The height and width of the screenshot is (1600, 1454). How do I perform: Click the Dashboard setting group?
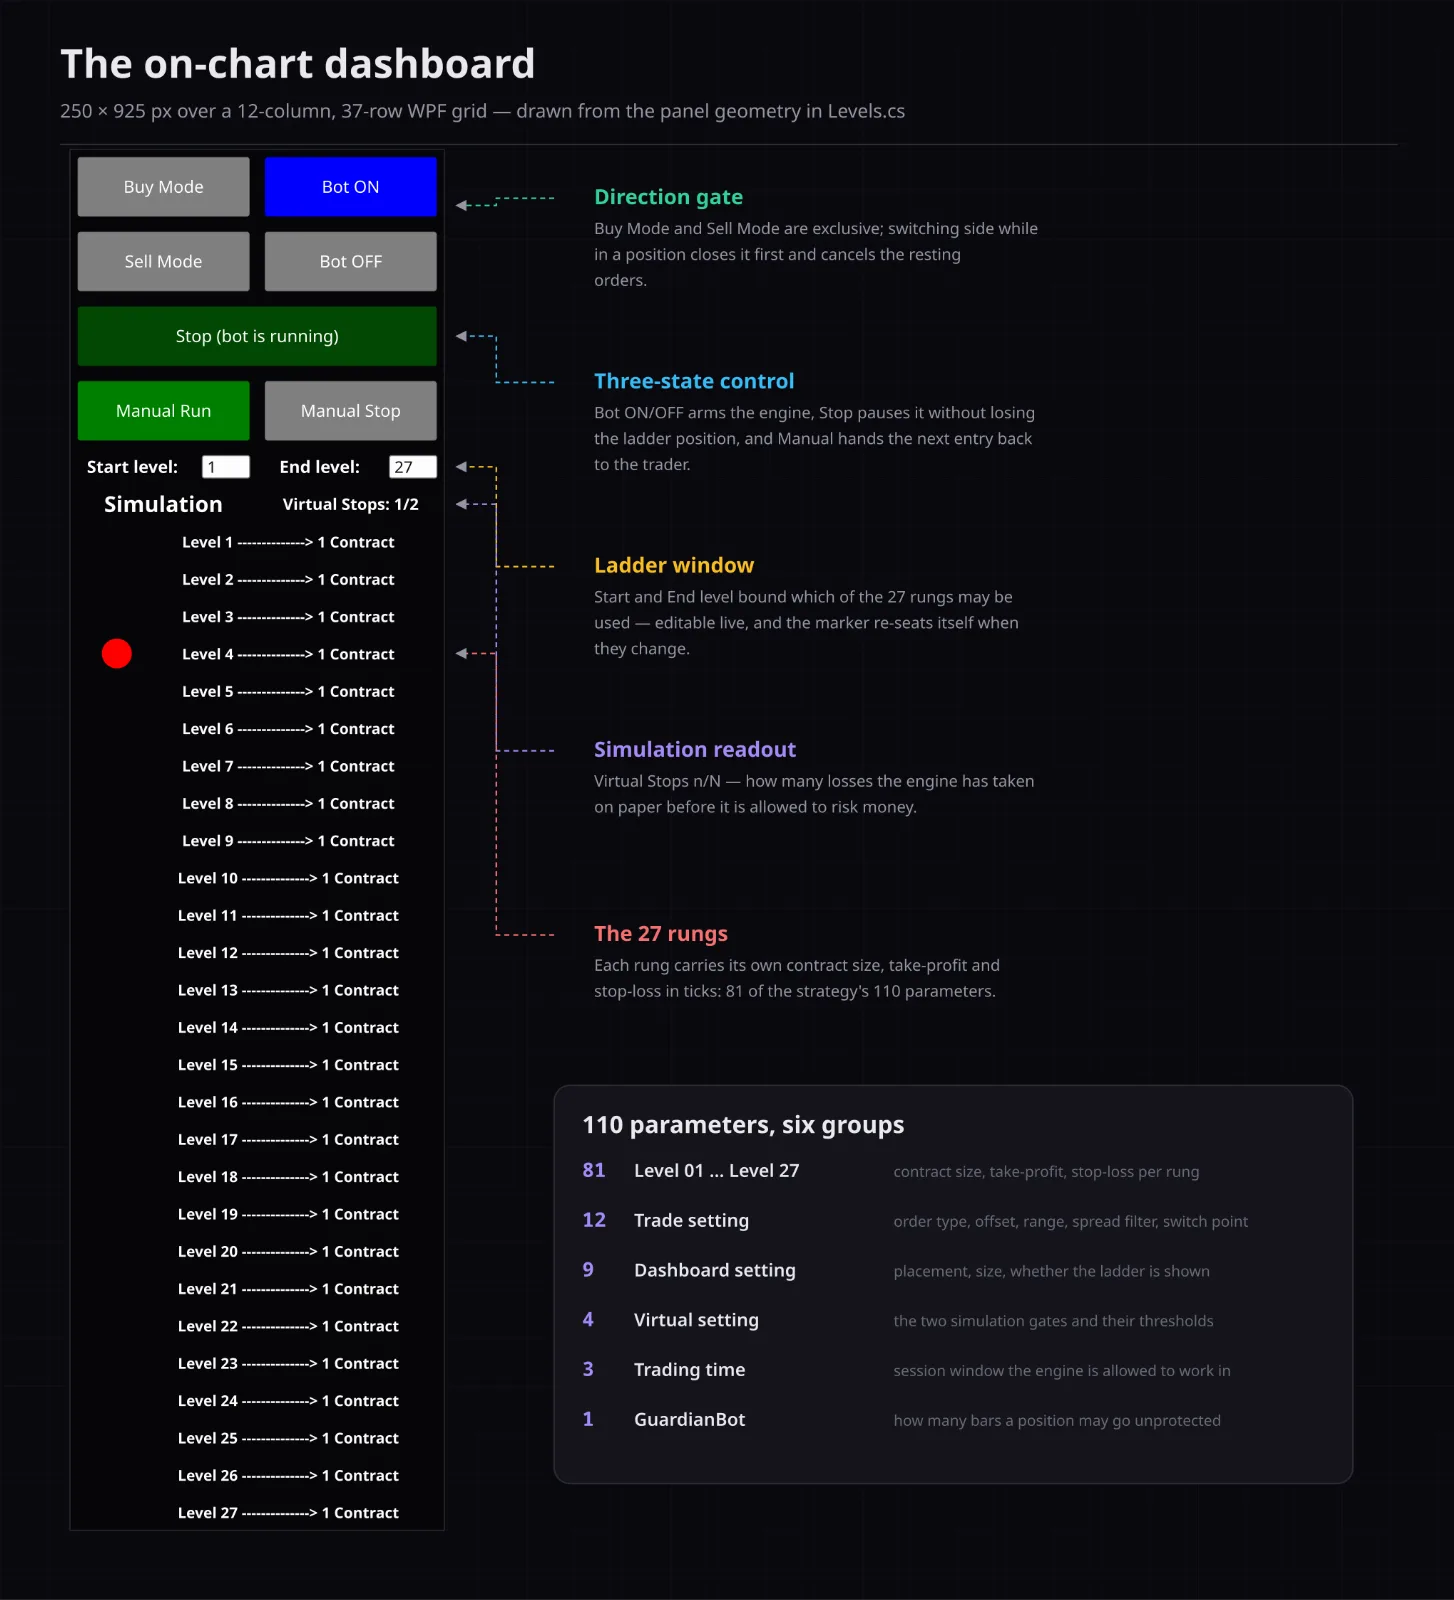[x=715, y=1270]
